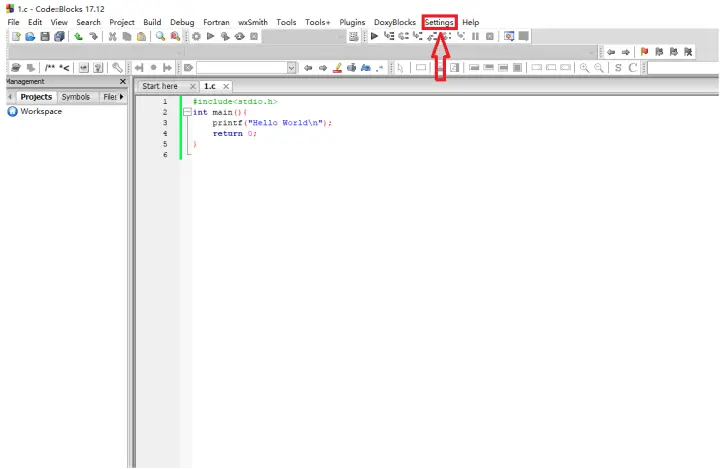Click the Next bookmark flag icon

(674, 52)
